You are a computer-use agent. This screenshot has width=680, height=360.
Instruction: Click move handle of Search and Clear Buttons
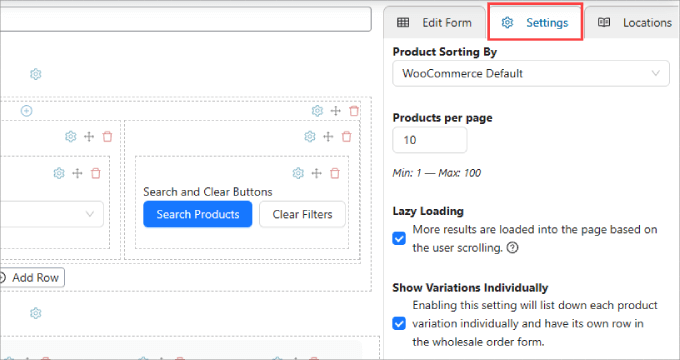tap(317, 173)
